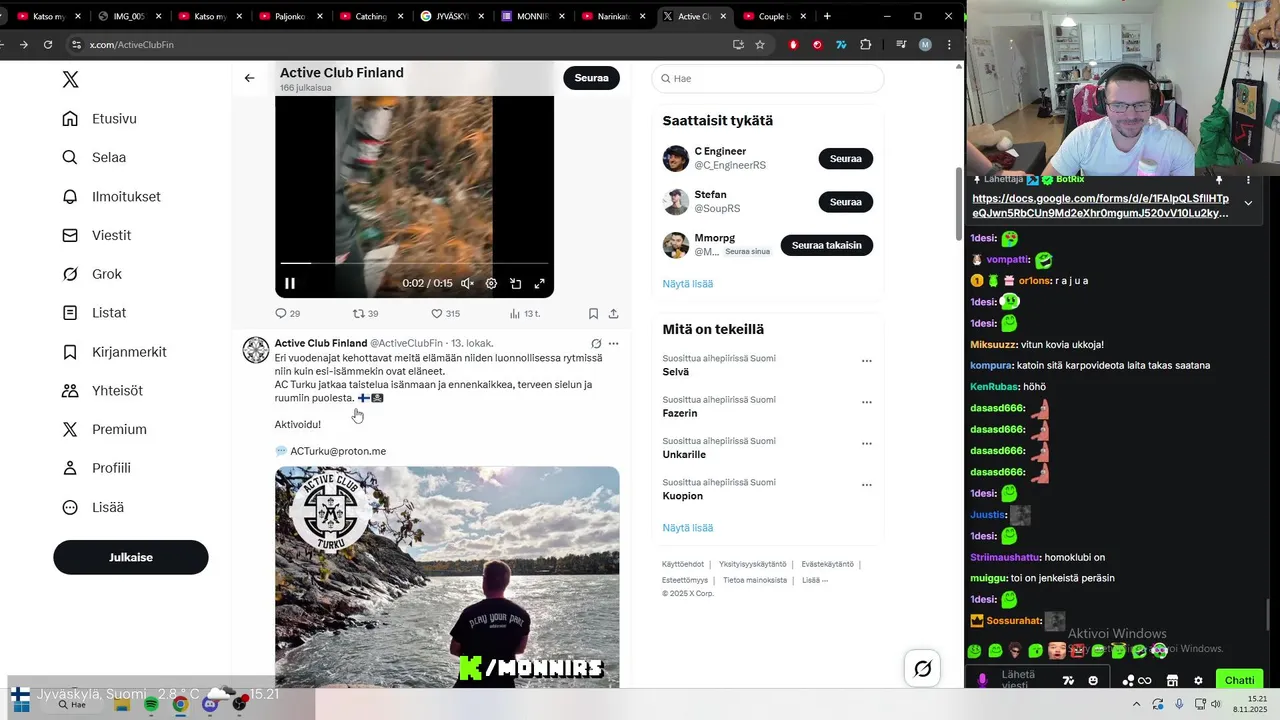Image resolution: width=1280 pixels, height=720 pixels.
Task: Go back with the arrow beside Active Club Finland
Action: [x=249, y=78]
